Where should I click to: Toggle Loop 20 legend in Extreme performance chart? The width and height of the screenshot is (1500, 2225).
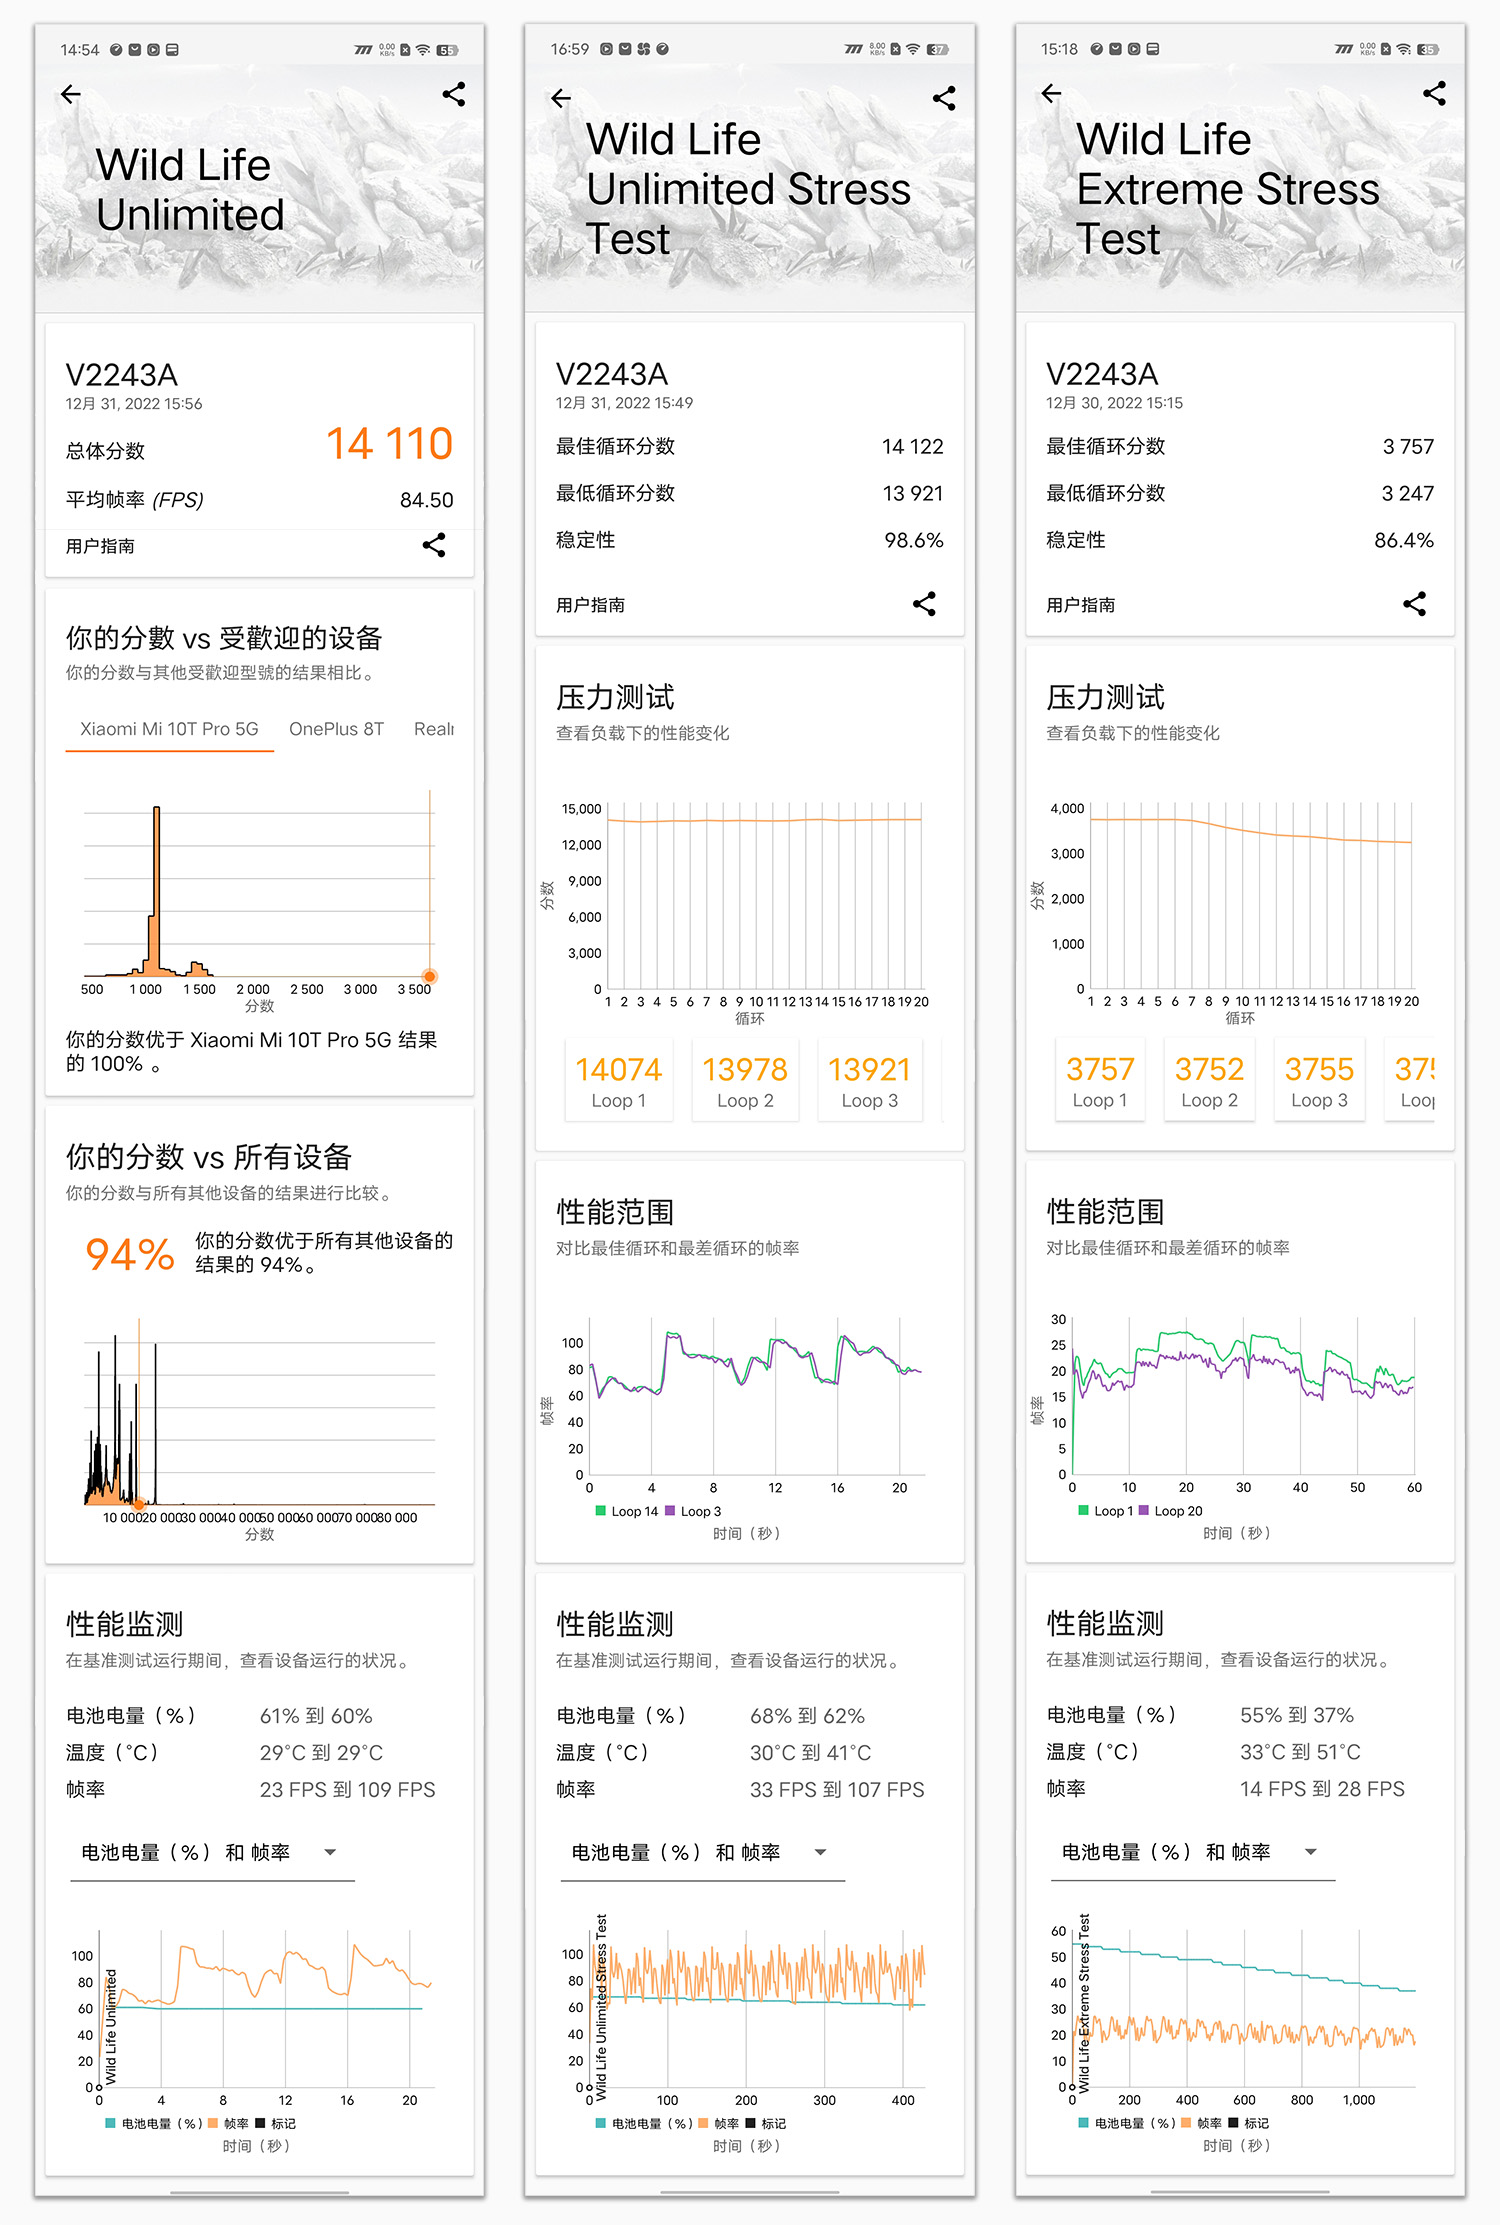(x=1171, y=1511)
